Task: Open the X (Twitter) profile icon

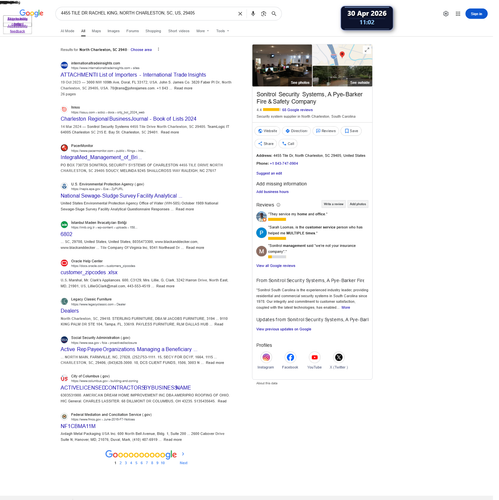Action: pos(339,357)
